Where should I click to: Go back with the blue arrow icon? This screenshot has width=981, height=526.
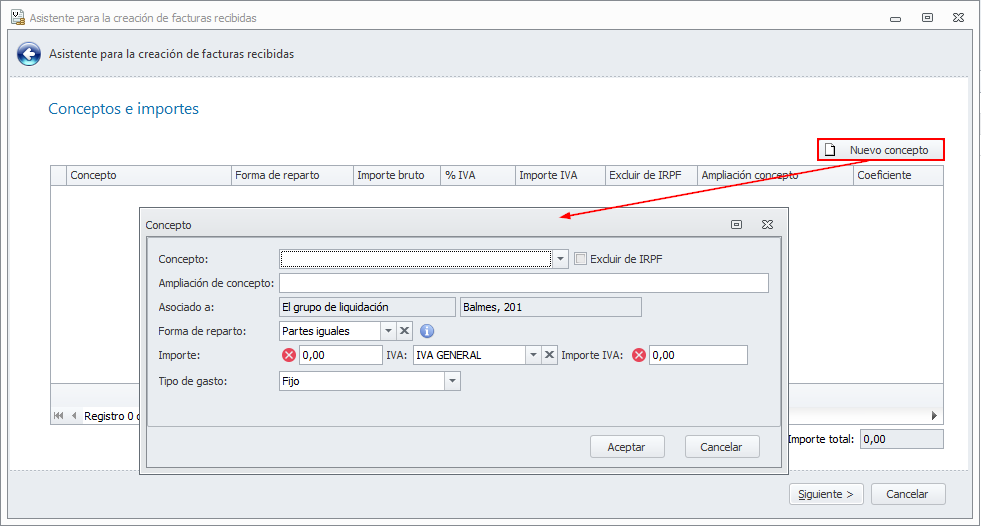coord(29,54)
